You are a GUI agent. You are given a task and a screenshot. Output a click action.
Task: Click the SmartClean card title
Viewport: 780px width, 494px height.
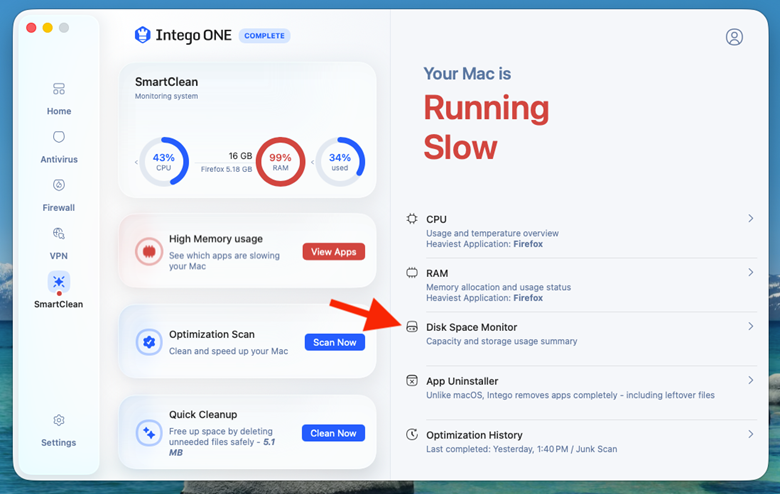tap(166, 82)
